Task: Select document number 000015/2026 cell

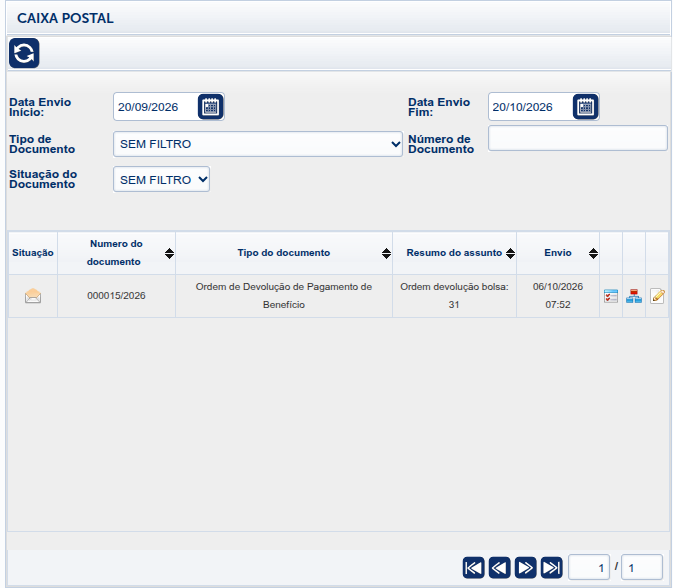Action: [x=116, y=296]
